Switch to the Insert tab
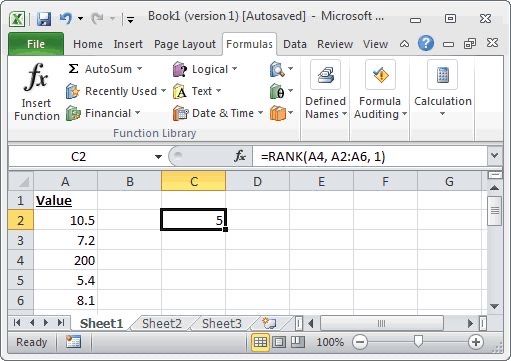Image resolution: width=511 pixels, height=361 pixels. (x=128, y=44)
